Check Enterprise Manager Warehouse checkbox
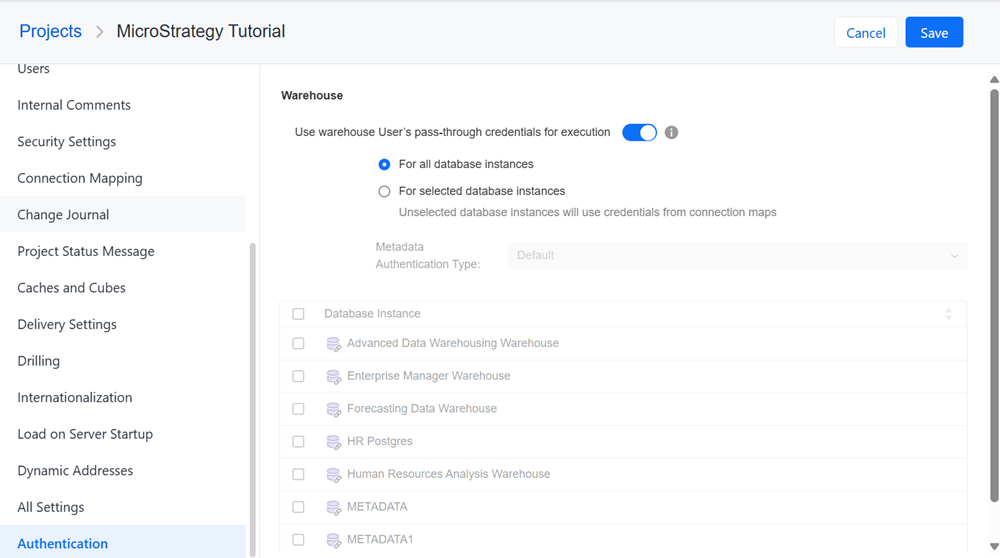The image size is (1000, 558). tap(298, 376)
